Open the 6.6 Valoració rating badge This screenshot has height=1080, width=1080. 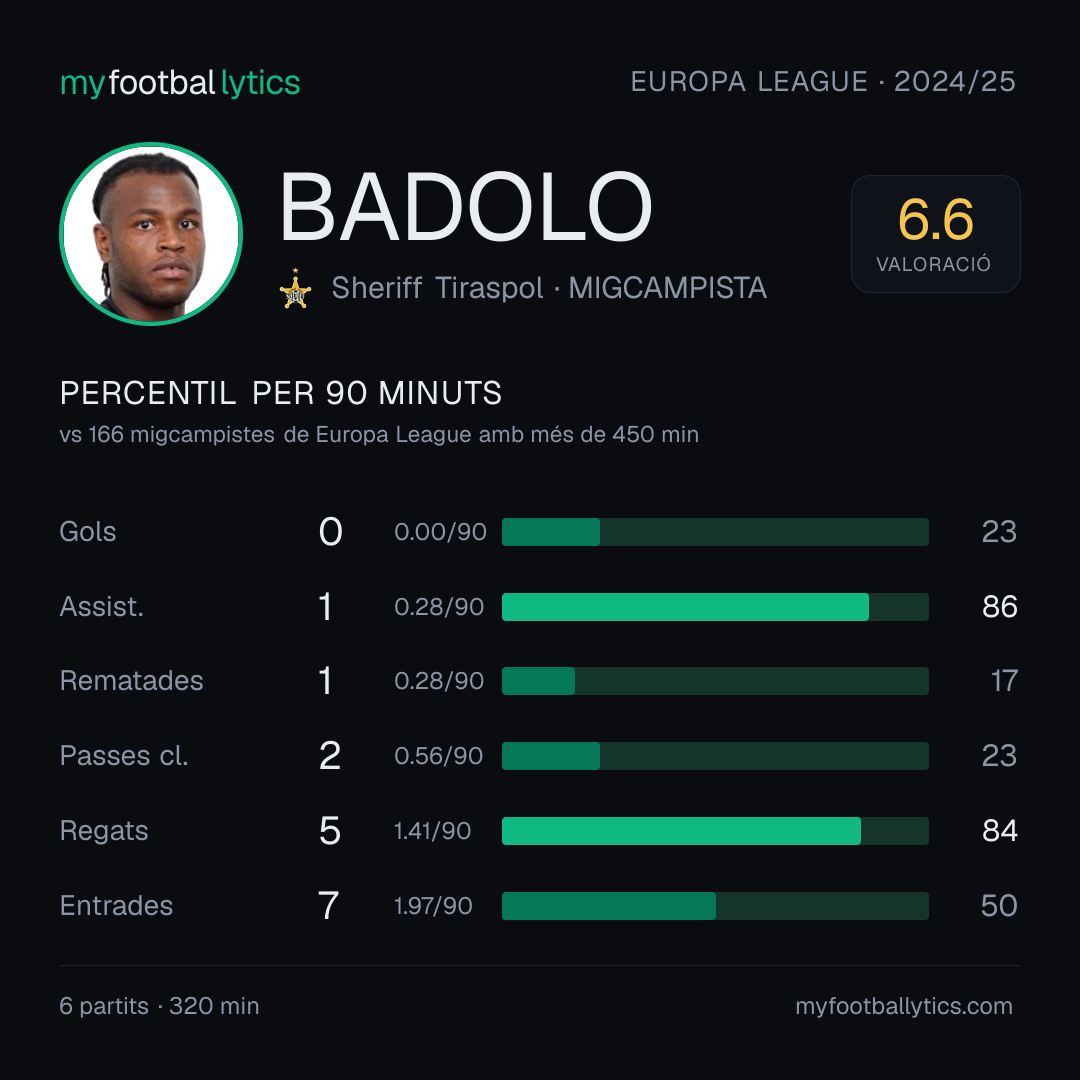click(x=935, y=234)
